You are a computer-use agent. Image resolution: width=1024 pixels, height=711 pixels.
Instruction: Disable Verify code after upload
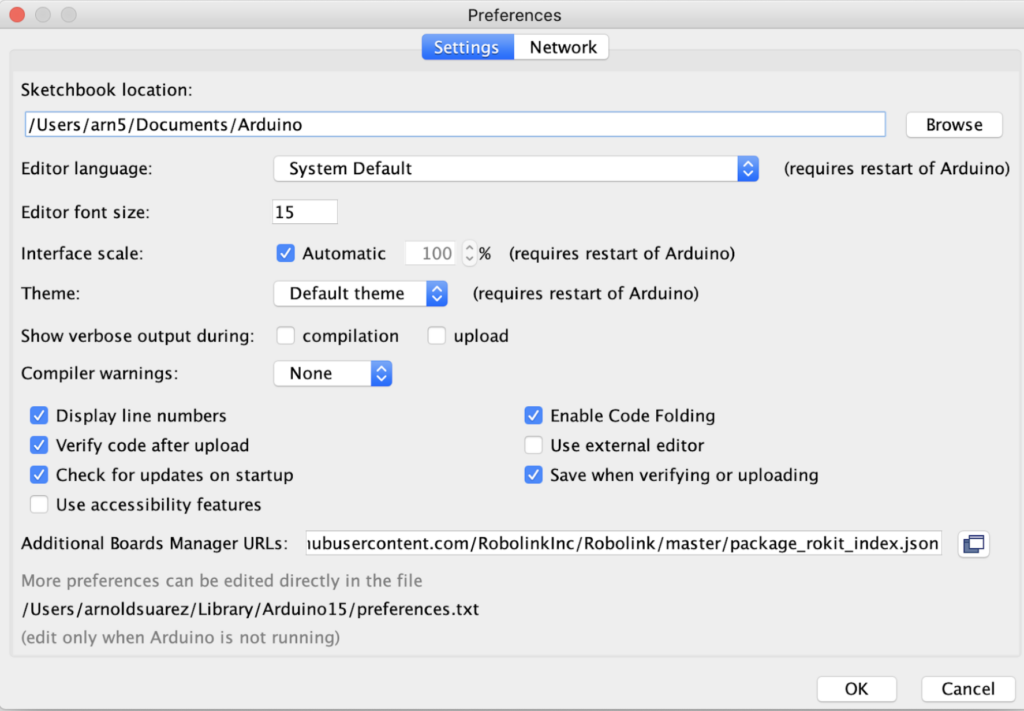click(39, 445)
